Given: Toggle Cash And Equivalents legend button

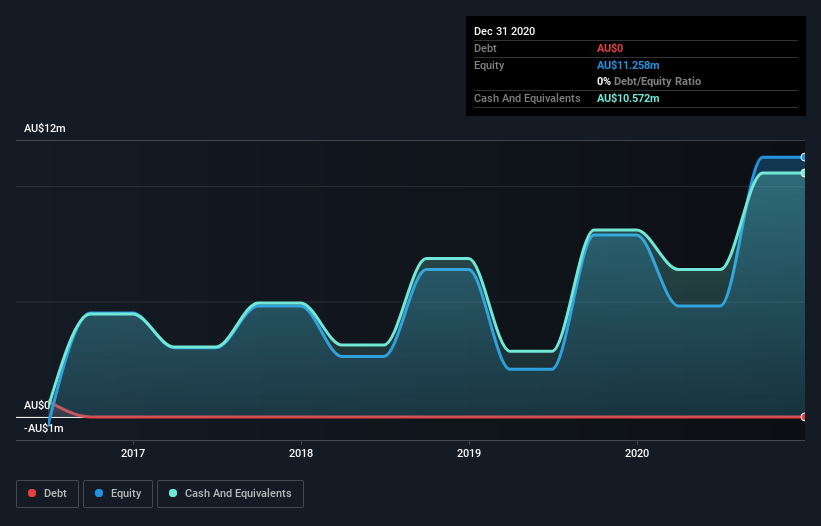Looking at the screenshot, I should pos(230,494).
